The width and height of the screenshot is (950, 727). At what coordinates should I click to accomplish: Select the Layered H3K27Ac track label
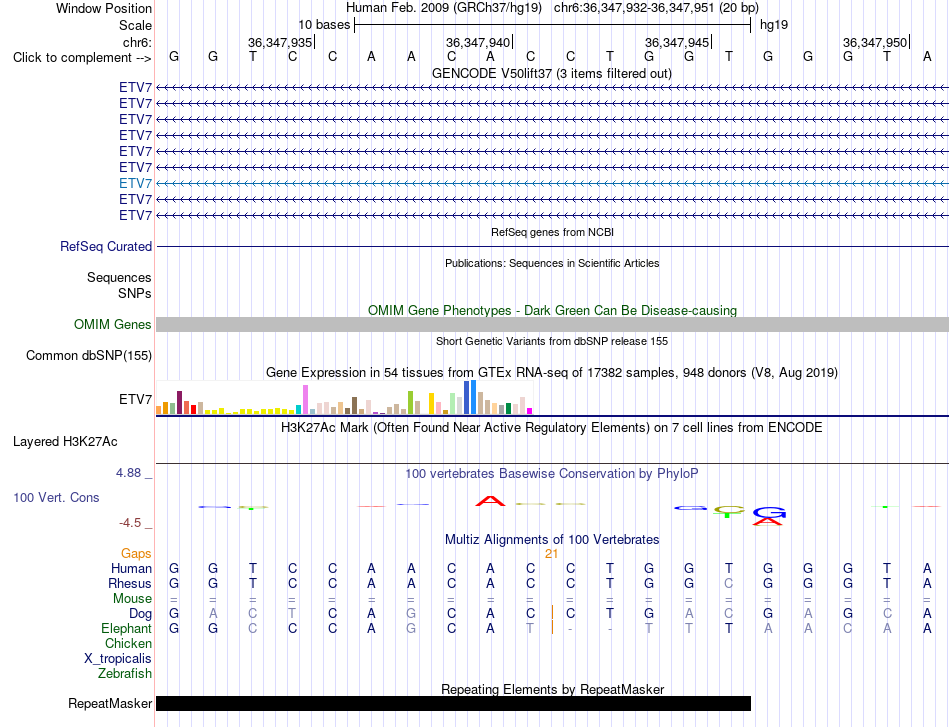[65, 442]
